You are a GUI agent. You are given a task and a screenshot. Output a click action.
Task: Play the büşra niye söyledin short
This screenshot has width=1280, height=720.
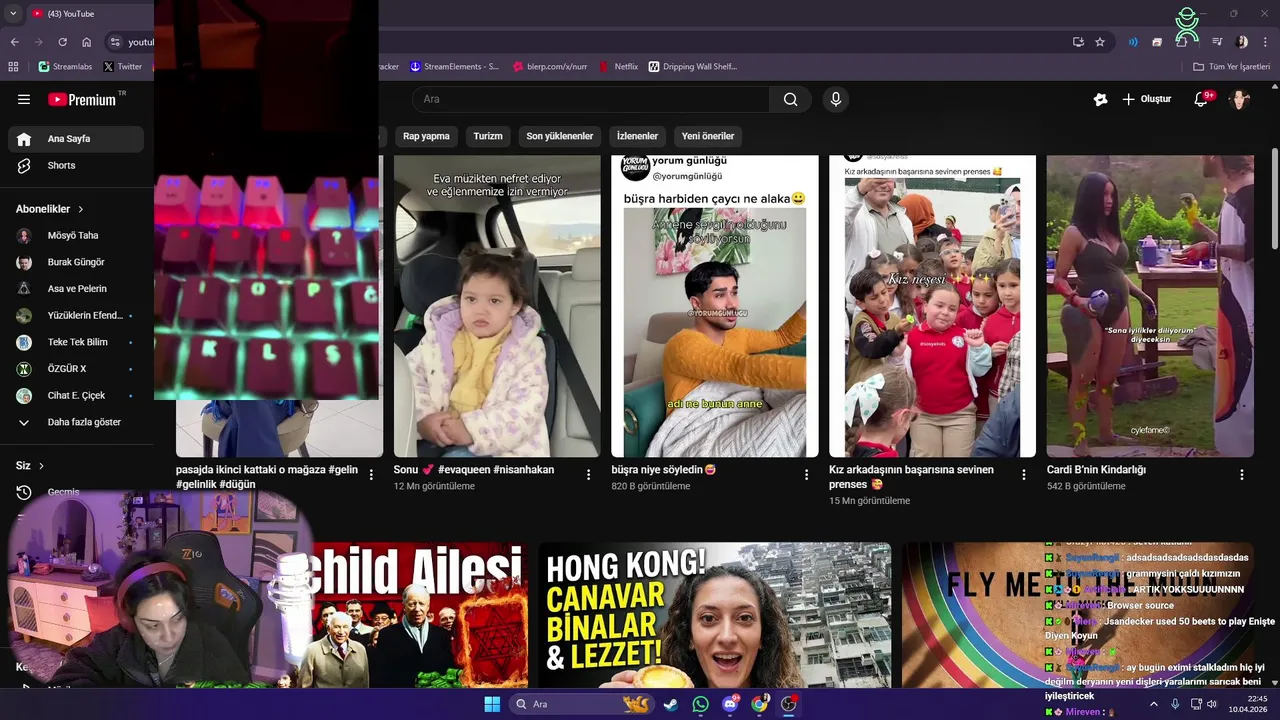point(715,306)
